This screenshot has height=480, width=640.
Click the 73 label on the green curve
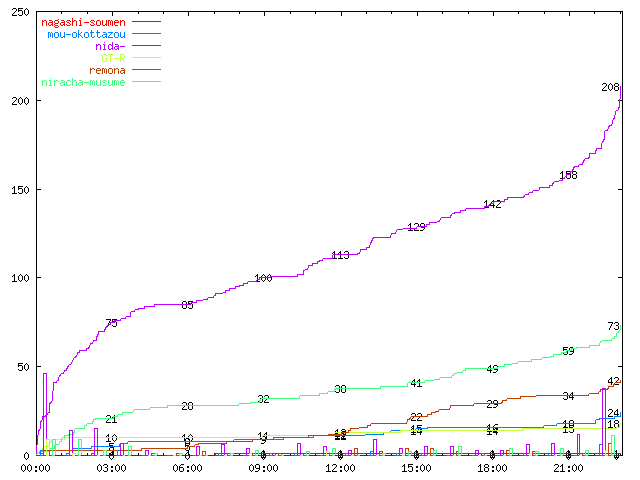click(x=614, y=326)
